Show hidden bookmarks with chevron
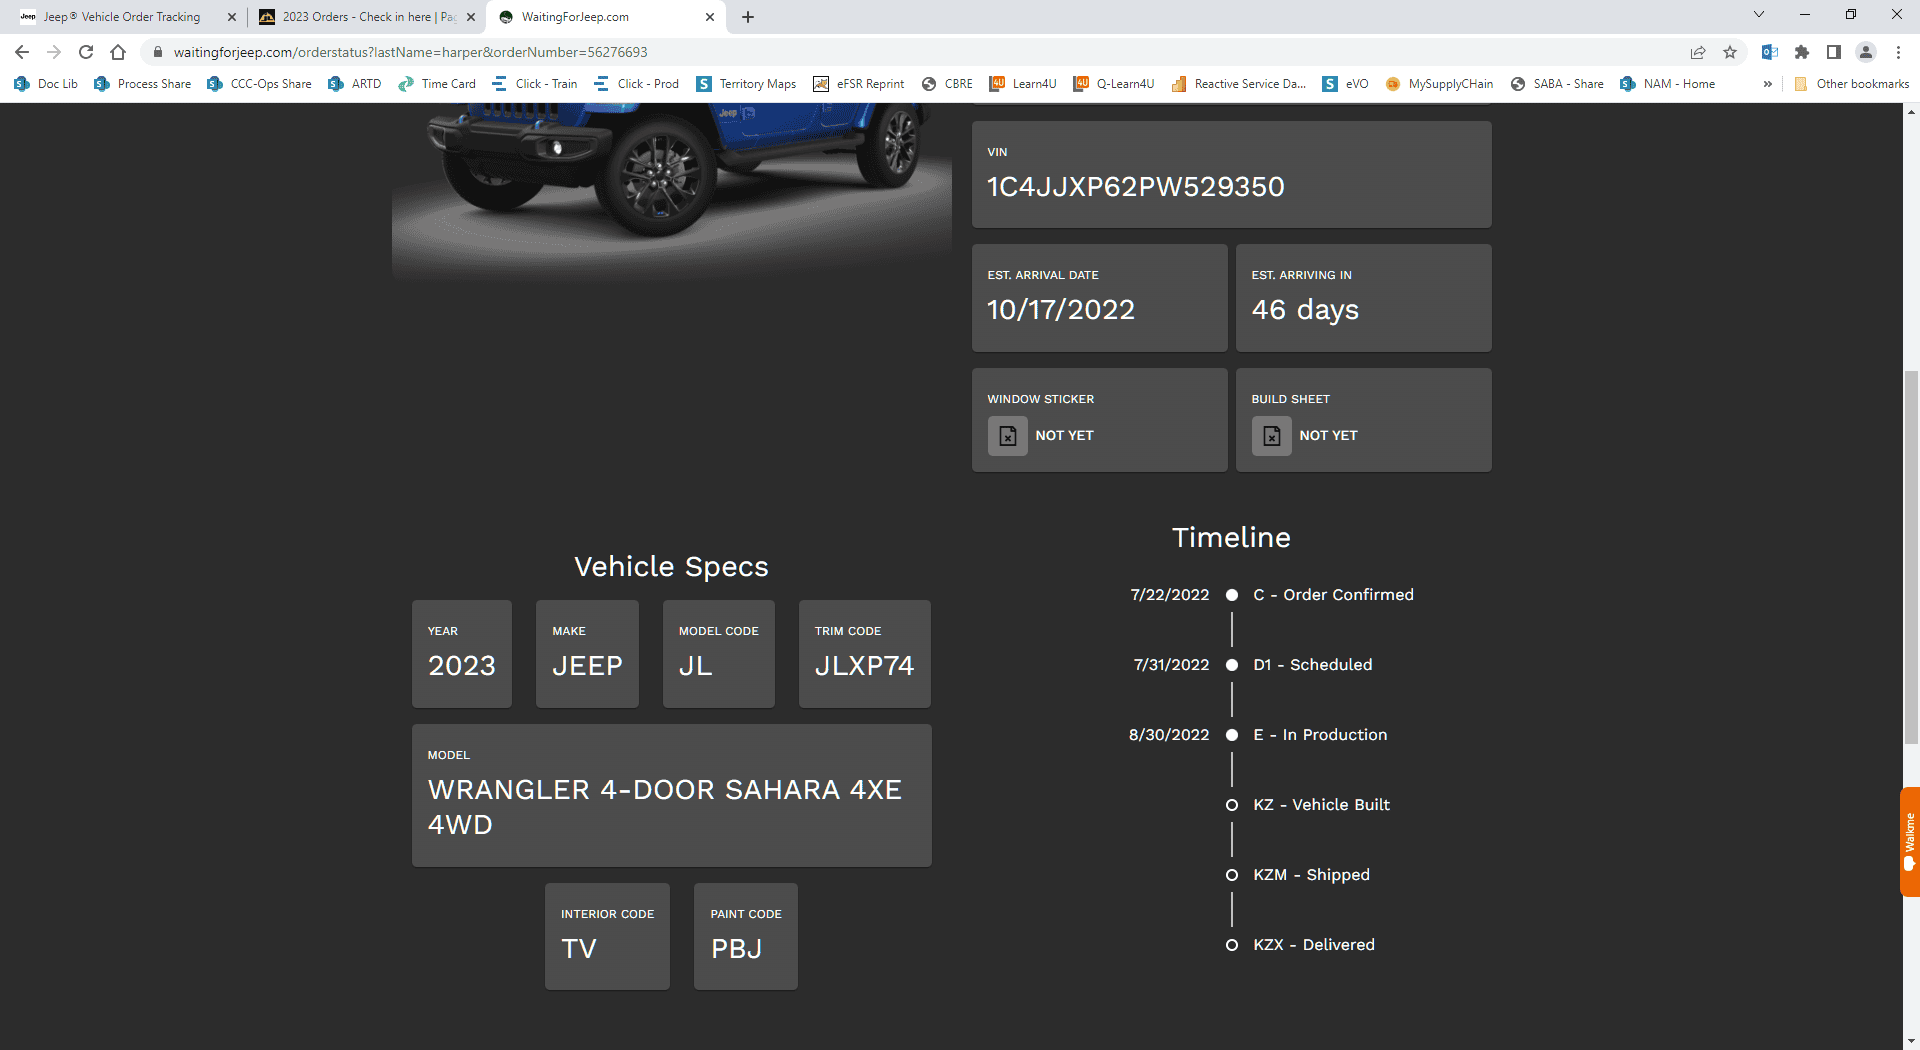Image resolution: width=1920 pixels, height=1050 pixels. pos(1768,84)
